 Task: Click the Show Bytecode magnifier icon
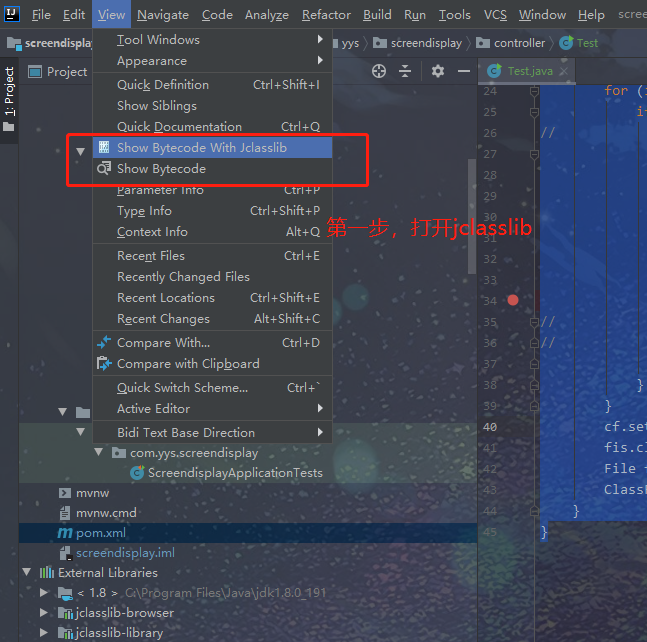[x=104, y=168]
